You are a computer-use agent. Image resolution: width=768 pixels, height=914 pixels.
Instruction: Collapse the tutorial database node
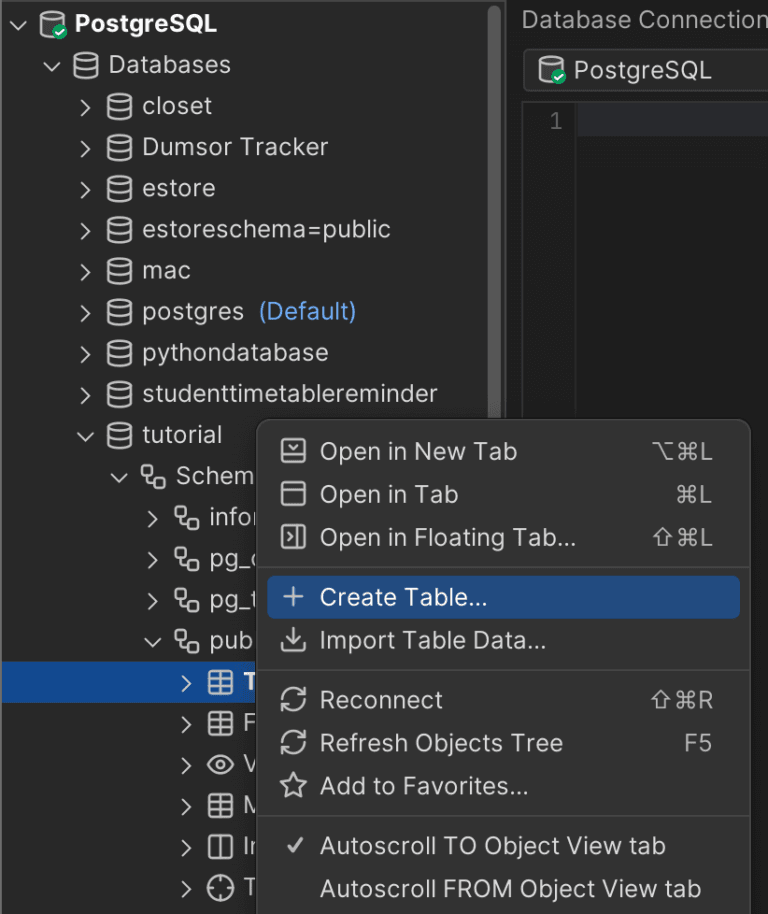(86, 435)
